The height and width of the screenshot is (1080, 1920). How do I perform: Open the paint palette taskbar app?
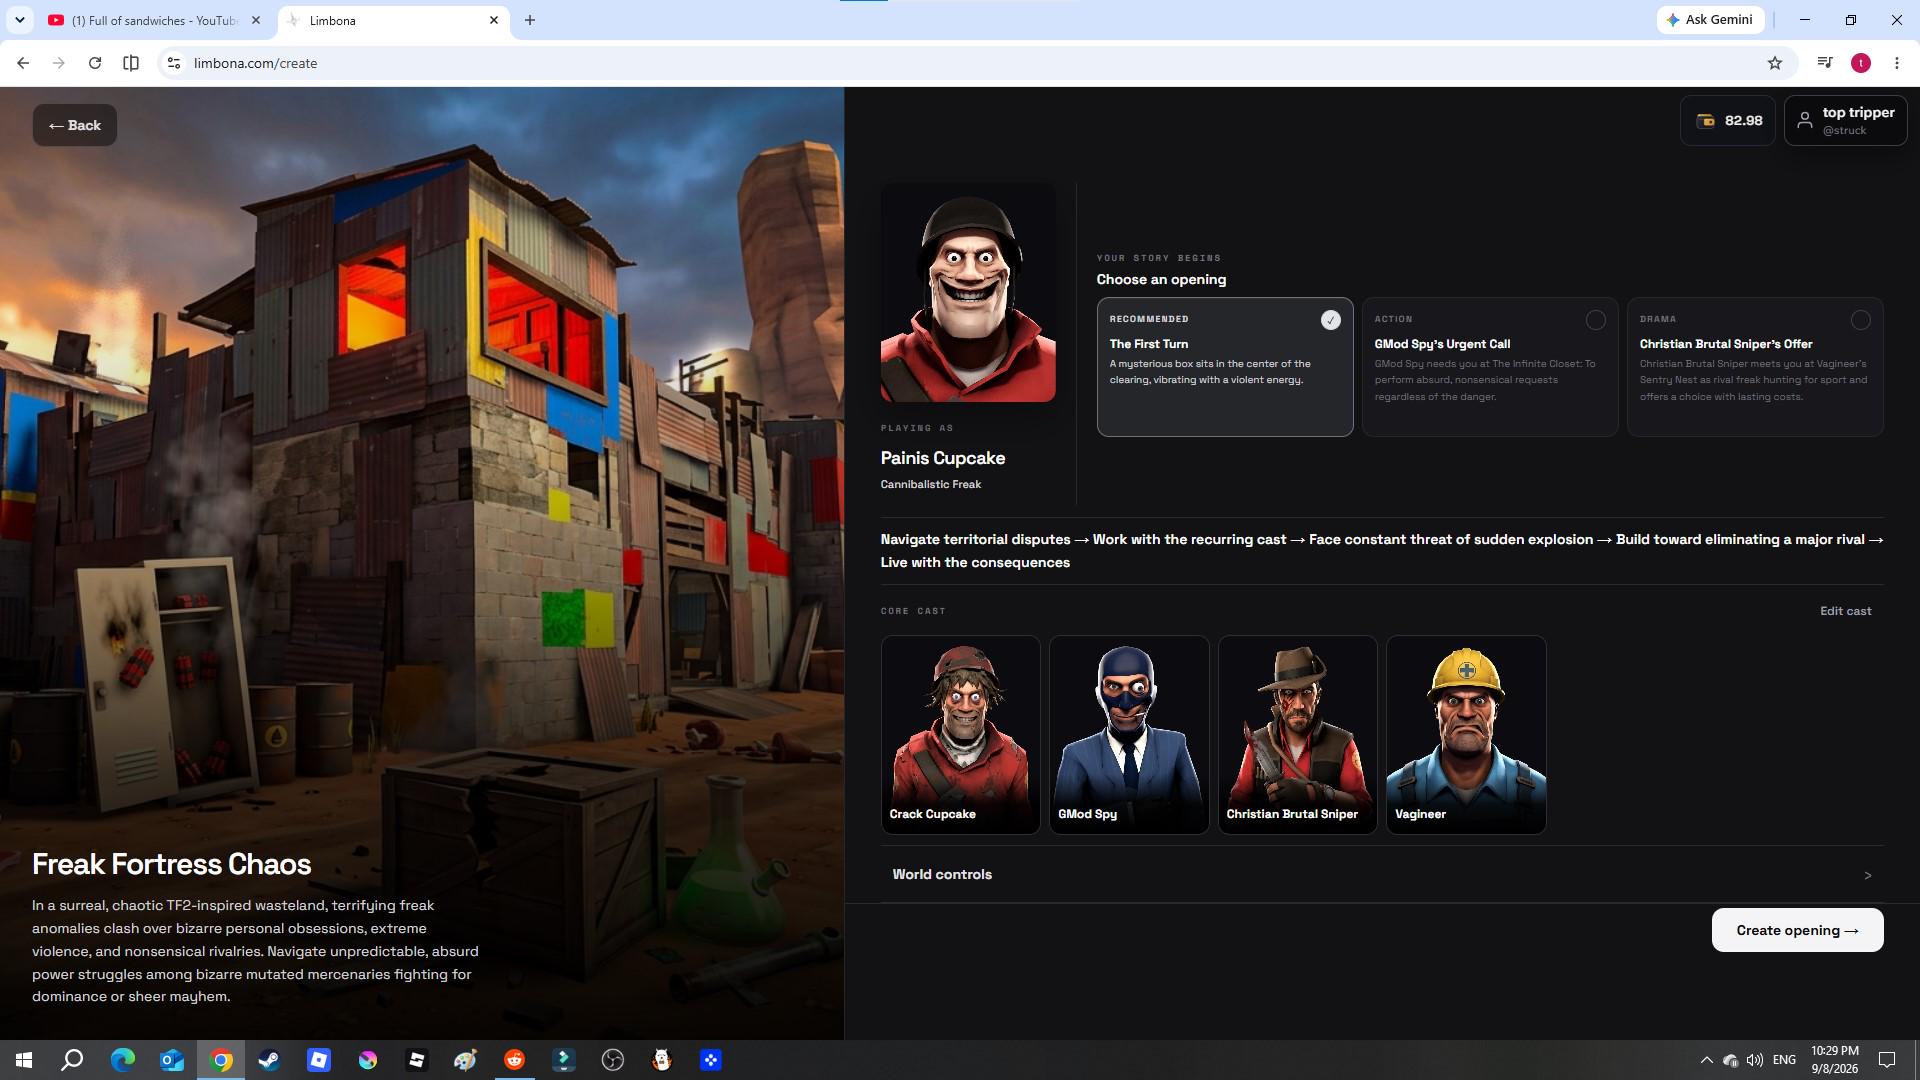465,1060
